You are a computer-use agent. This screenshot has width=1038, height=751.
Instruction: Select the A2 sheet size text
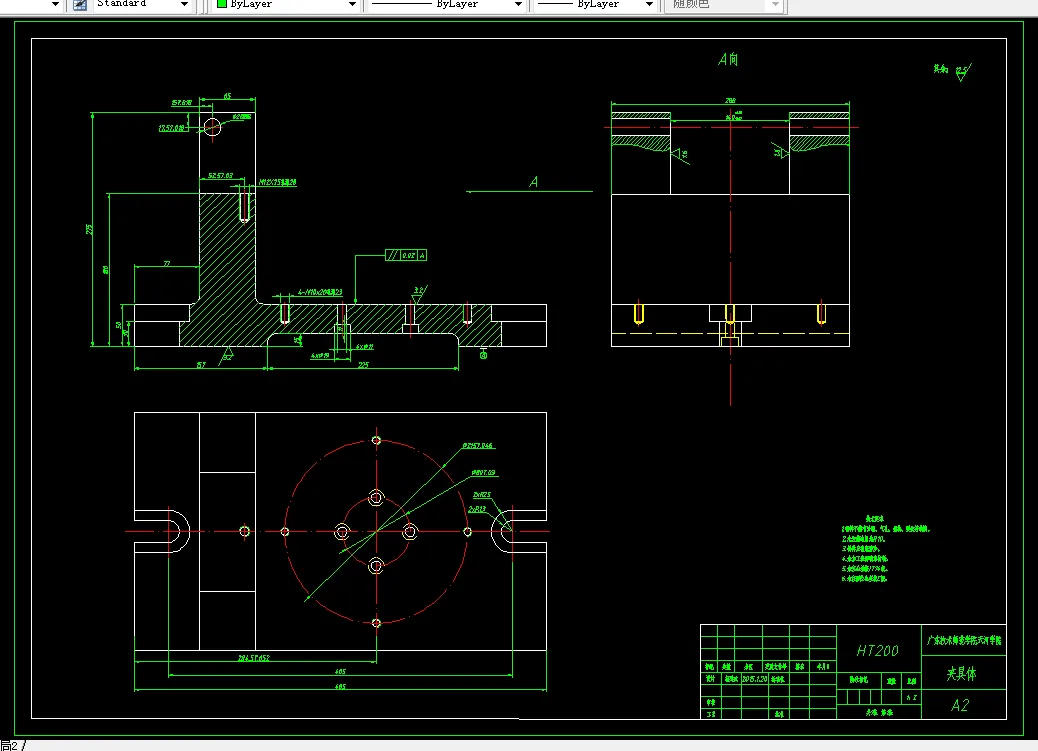960,705
